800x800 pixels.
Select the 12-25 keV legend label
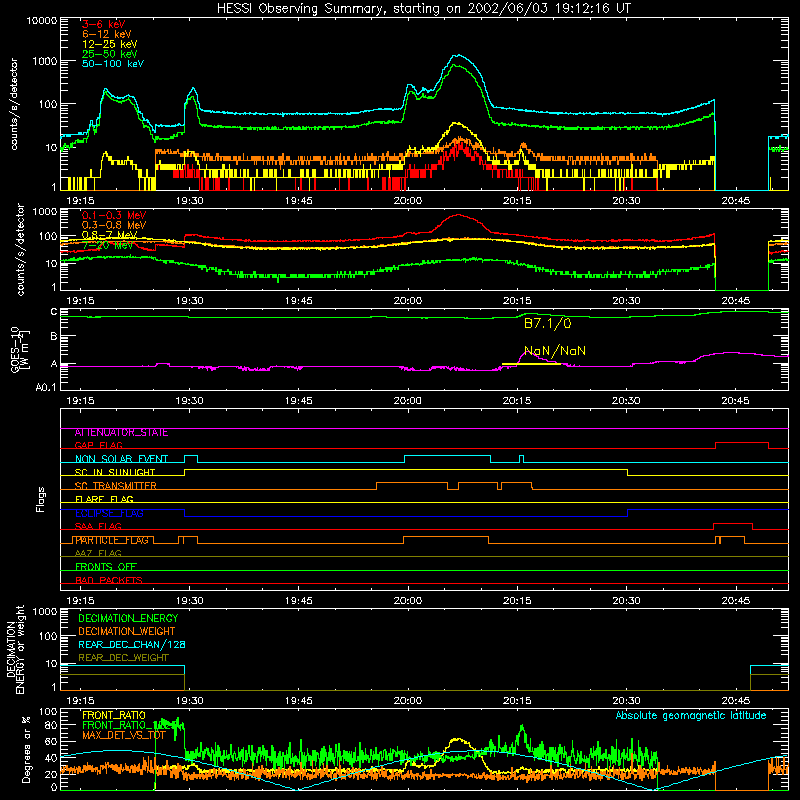click(x=110, y=44)
